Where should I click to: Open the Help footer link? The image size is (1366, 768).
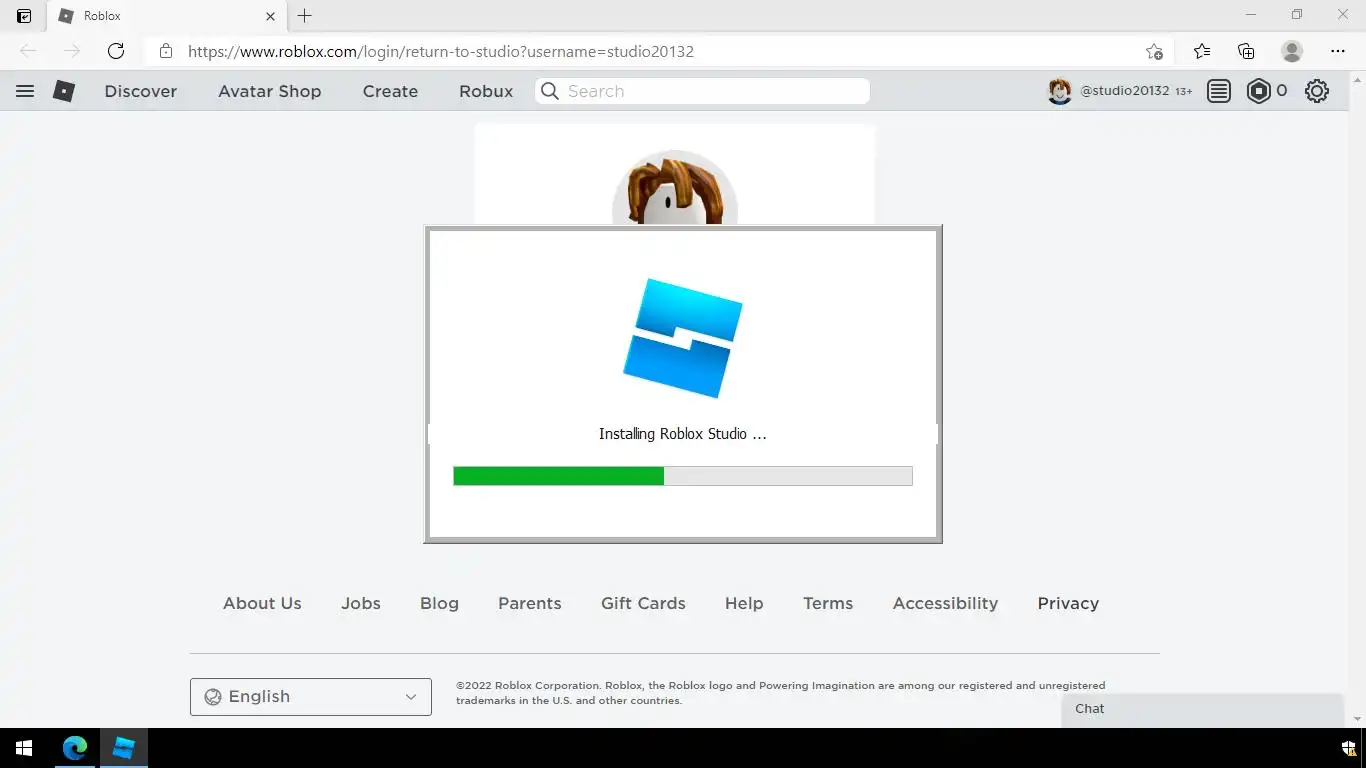(x=744, y=603)
